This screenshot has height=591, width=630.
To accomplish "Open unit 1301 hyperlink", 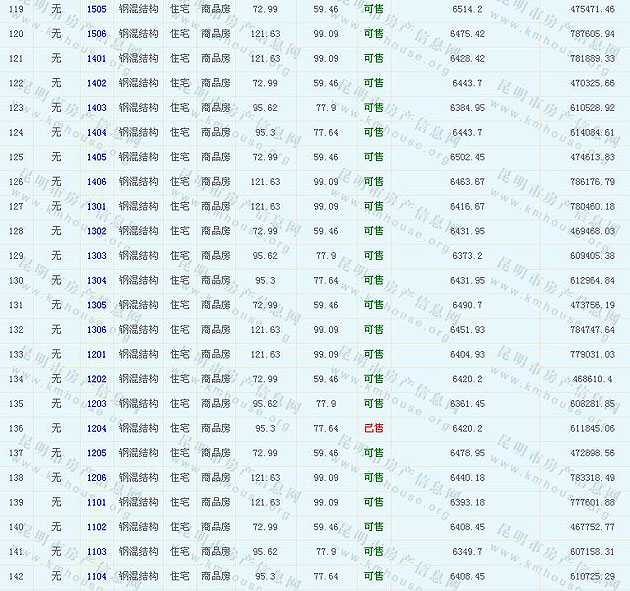I will pos(96,206).
